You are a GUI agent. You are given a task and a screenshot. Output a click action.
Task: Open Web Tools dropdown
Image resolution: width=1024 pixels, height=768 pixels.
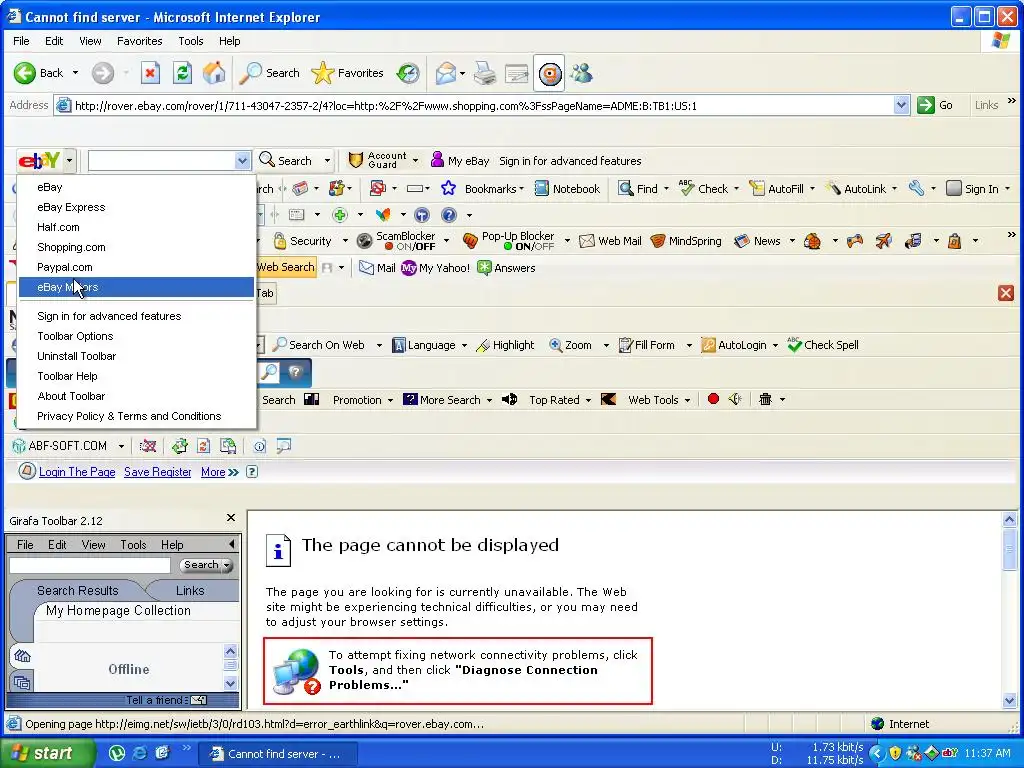(659, 400)
